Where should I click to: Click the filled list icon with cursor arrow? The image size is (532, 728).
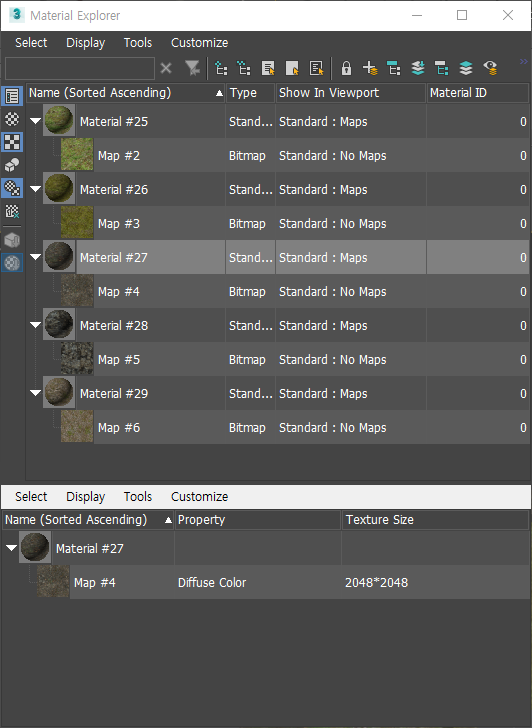click(268, 69)
